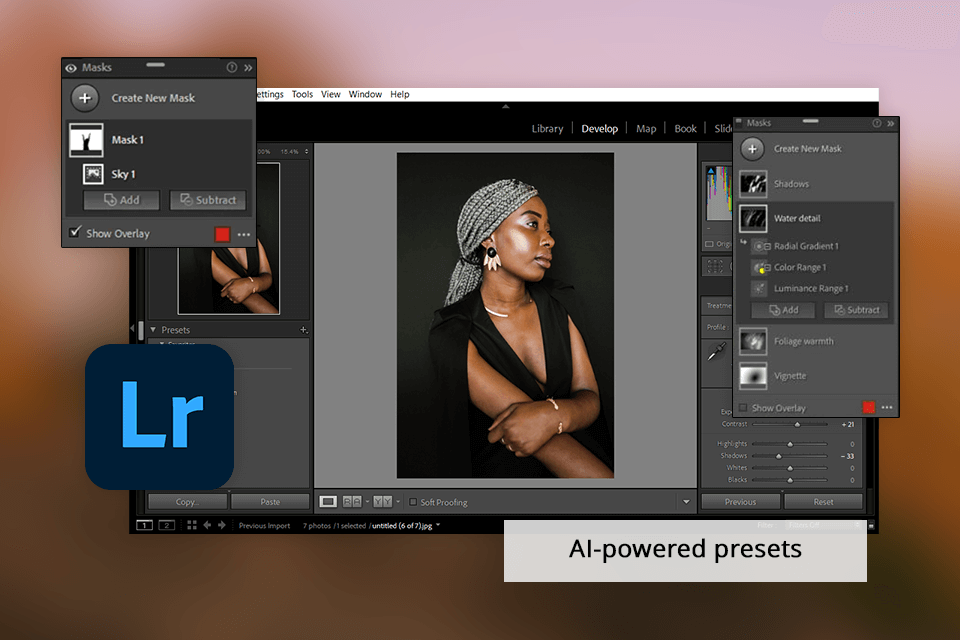Switch to the Develop module

pos(599,129)
